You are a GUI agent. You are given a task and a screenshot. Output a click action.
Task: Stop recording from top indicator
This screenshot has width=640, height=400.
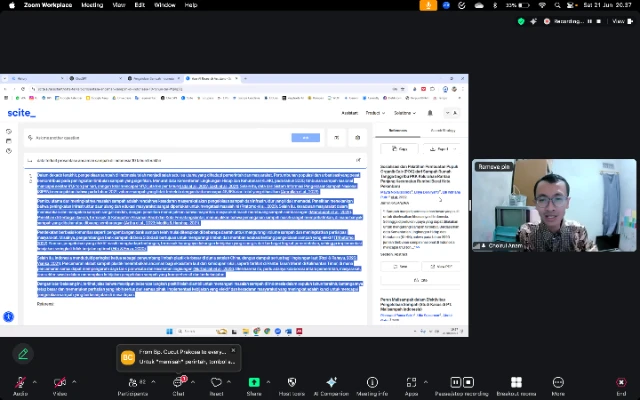(x=599, y=21)
